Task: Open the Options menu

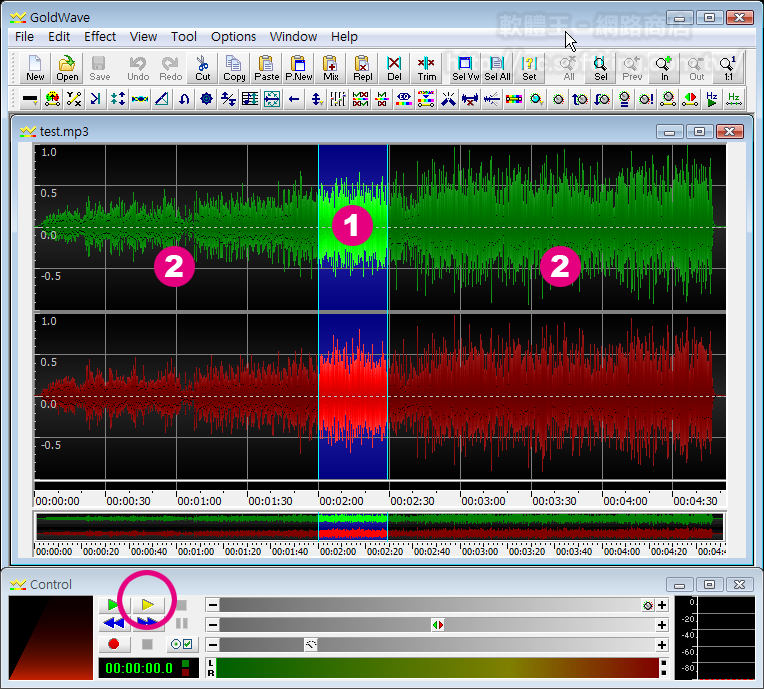Action: tap(233, 36)
